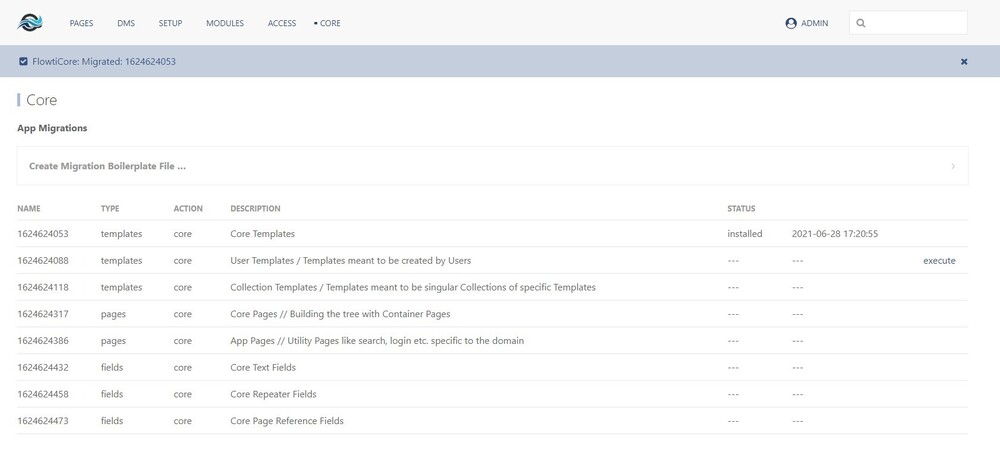1000x471 pixels.
Task: Click the search magnifier icon
Action: pos(861,23)
